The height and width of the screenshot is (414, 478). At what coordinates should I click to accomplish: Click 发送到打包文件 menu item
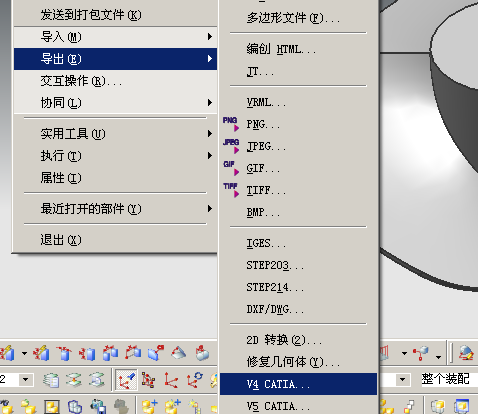(115, 15)
